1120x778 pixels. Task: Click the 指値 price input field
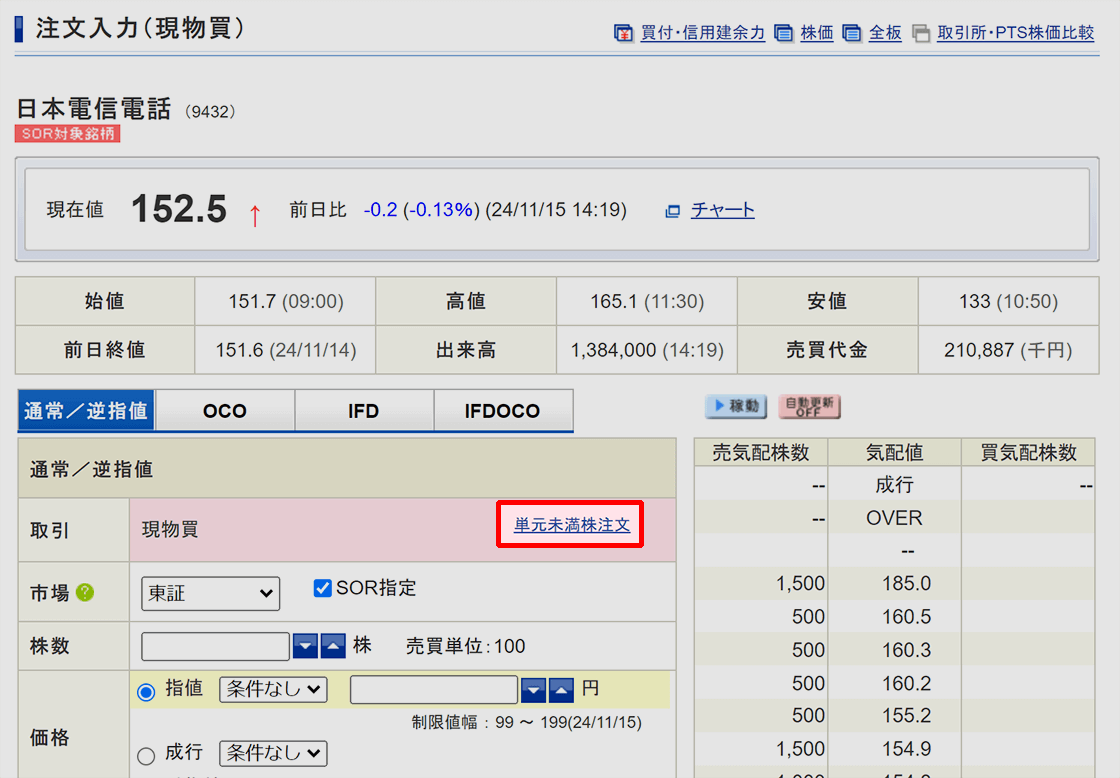tap(434, 690)
